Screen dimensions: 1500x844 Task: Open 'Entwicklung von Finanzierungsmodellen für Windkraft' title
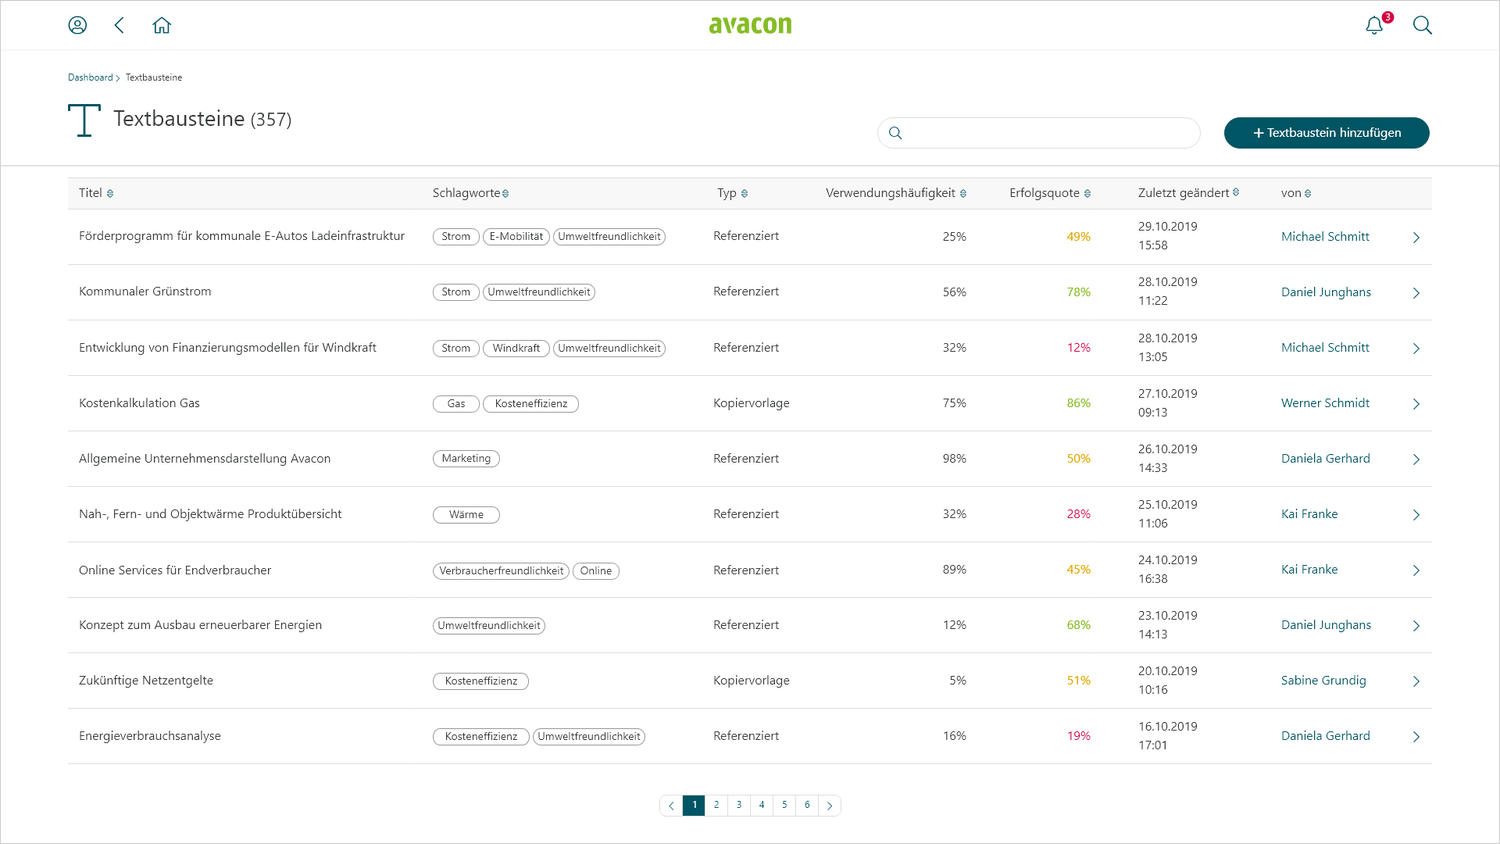pos(228,348)
